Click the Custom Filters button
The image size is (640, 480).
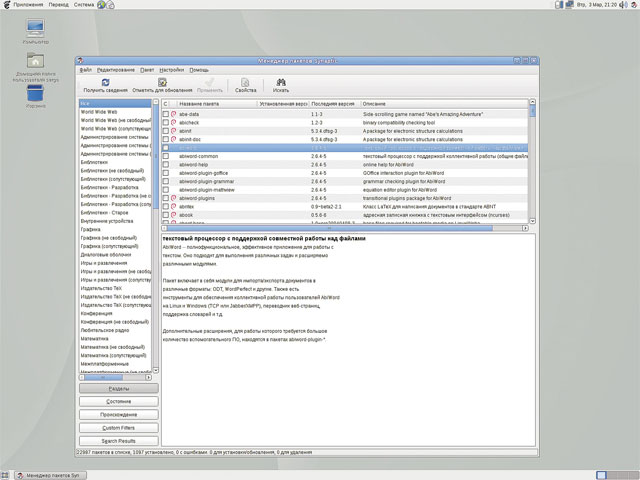118,428
